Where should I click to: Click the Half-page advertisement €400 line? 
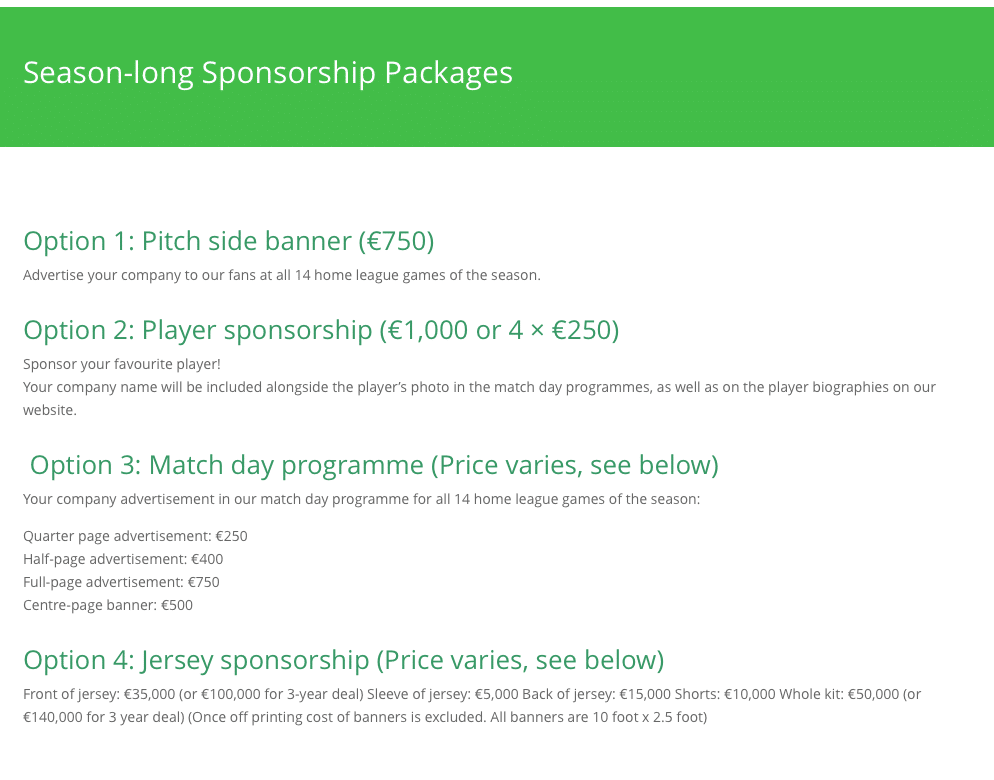click(x=123, y=559)
